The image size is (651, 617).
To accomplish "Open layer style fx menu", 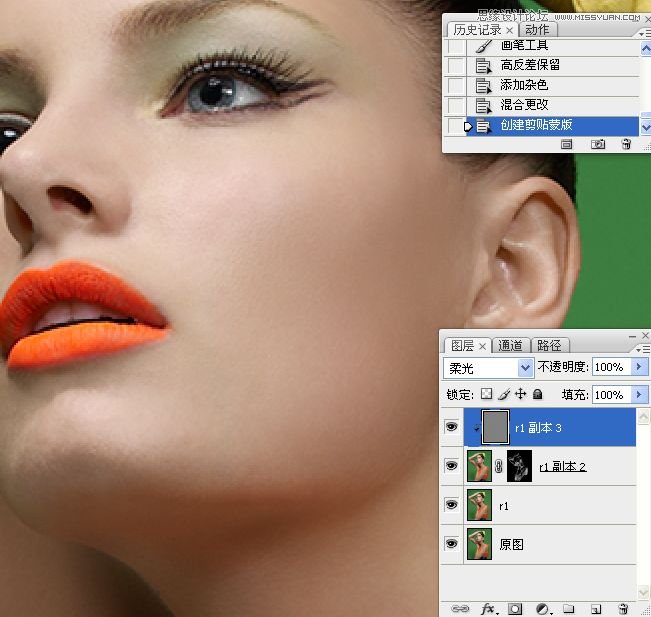I will 488,609.
